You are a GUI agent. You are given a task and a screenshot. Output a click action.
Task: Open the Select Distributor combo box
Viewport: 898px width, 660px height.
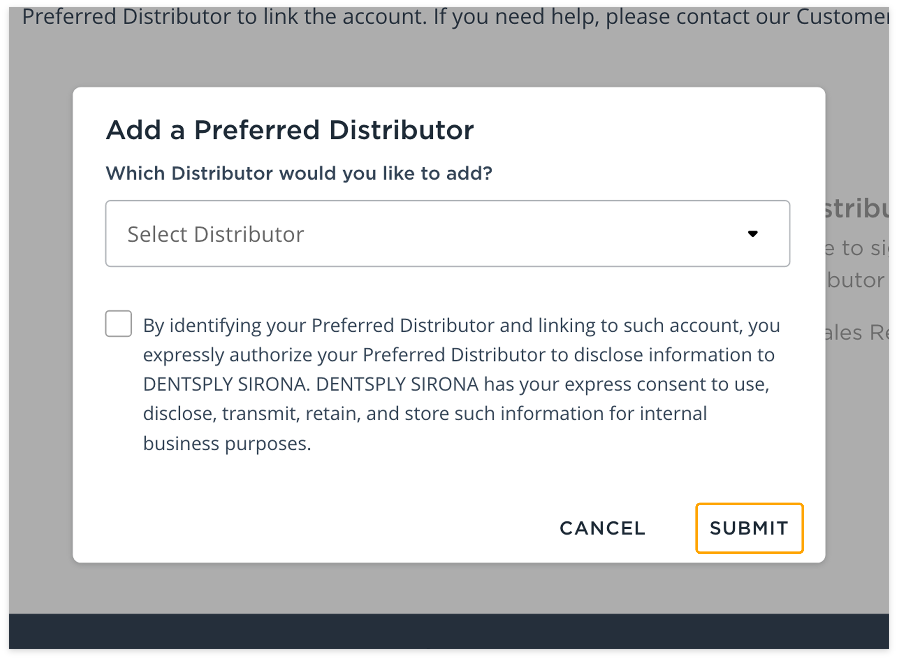point(447,234)
